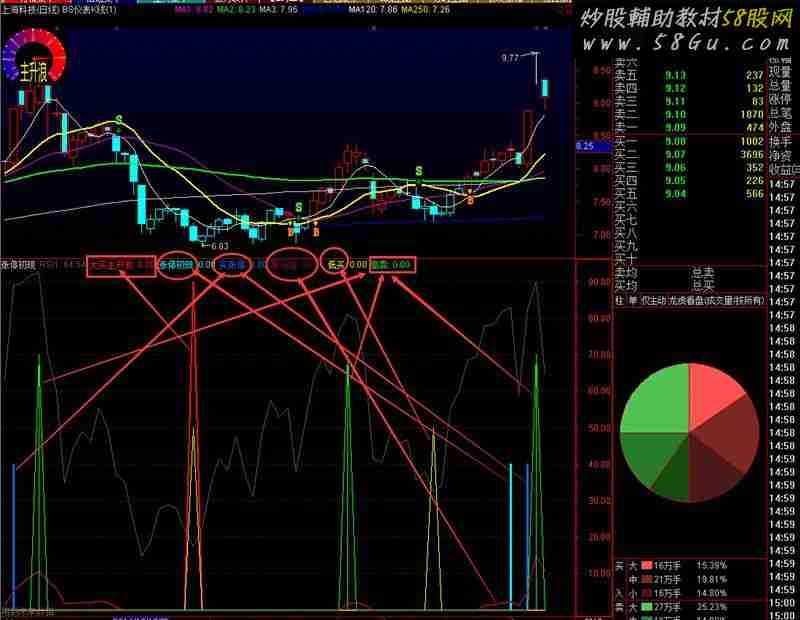Click the MA2 moving average label
The image size is (800, 620).
(x=235, y=10)
